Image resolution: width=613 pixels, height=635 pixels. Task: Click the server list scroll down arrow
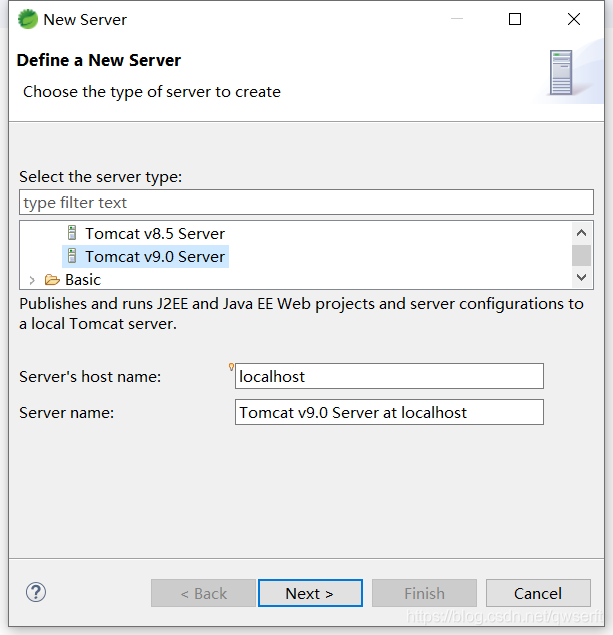click(581, 277)
